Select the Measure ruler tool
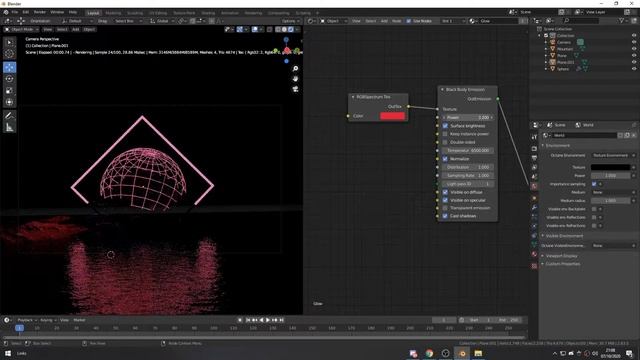The image size is (640, 360). coord(10,128)
